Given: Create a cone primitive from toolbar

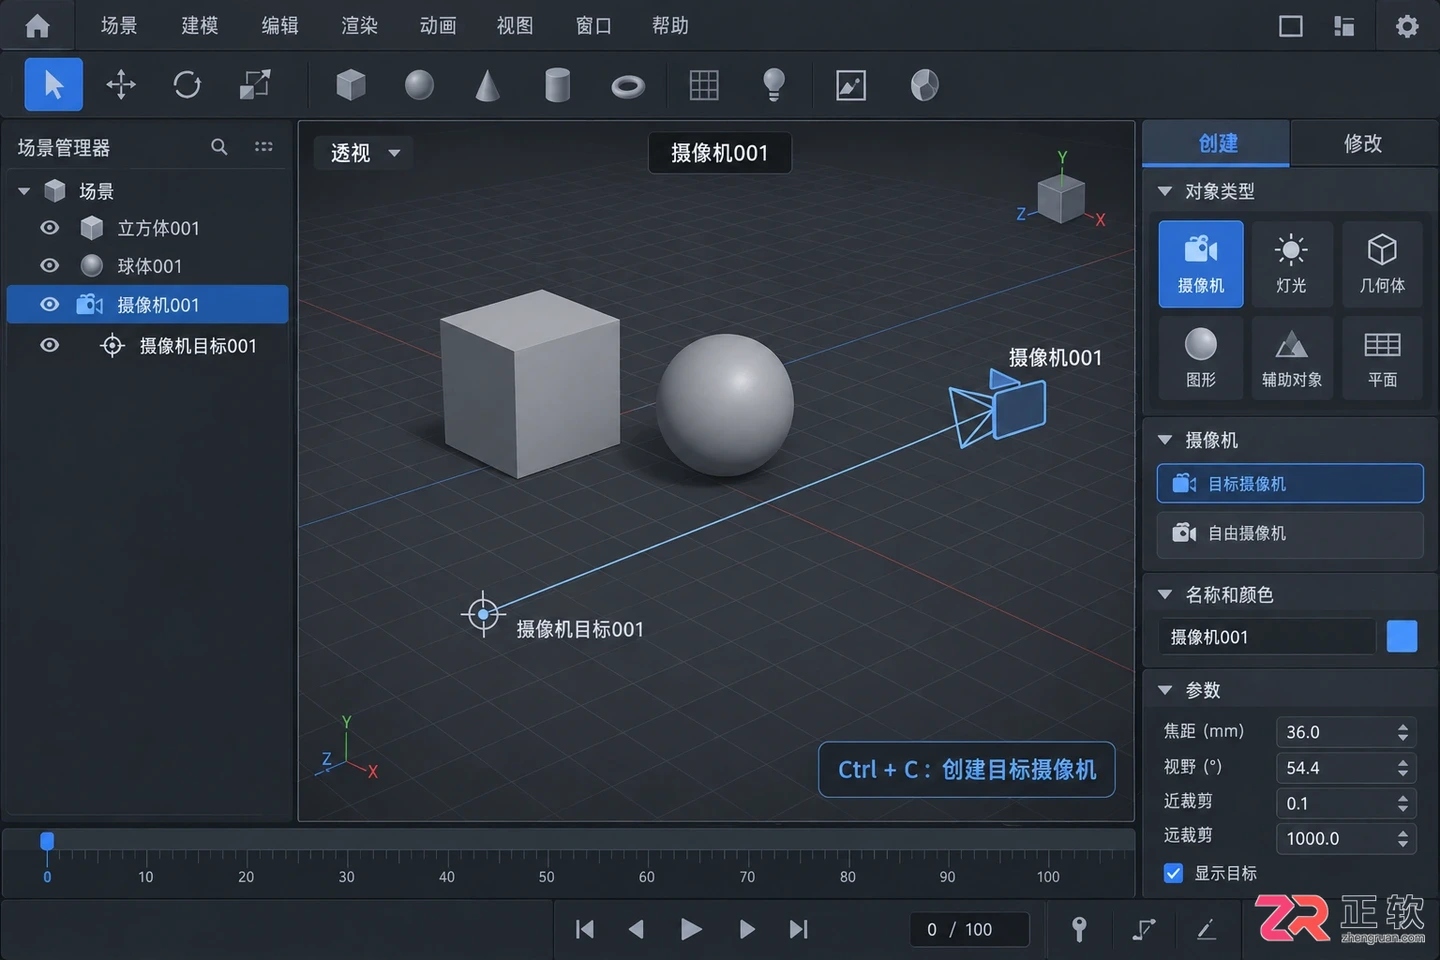Looking at the screenshot, I should point(487,85).
